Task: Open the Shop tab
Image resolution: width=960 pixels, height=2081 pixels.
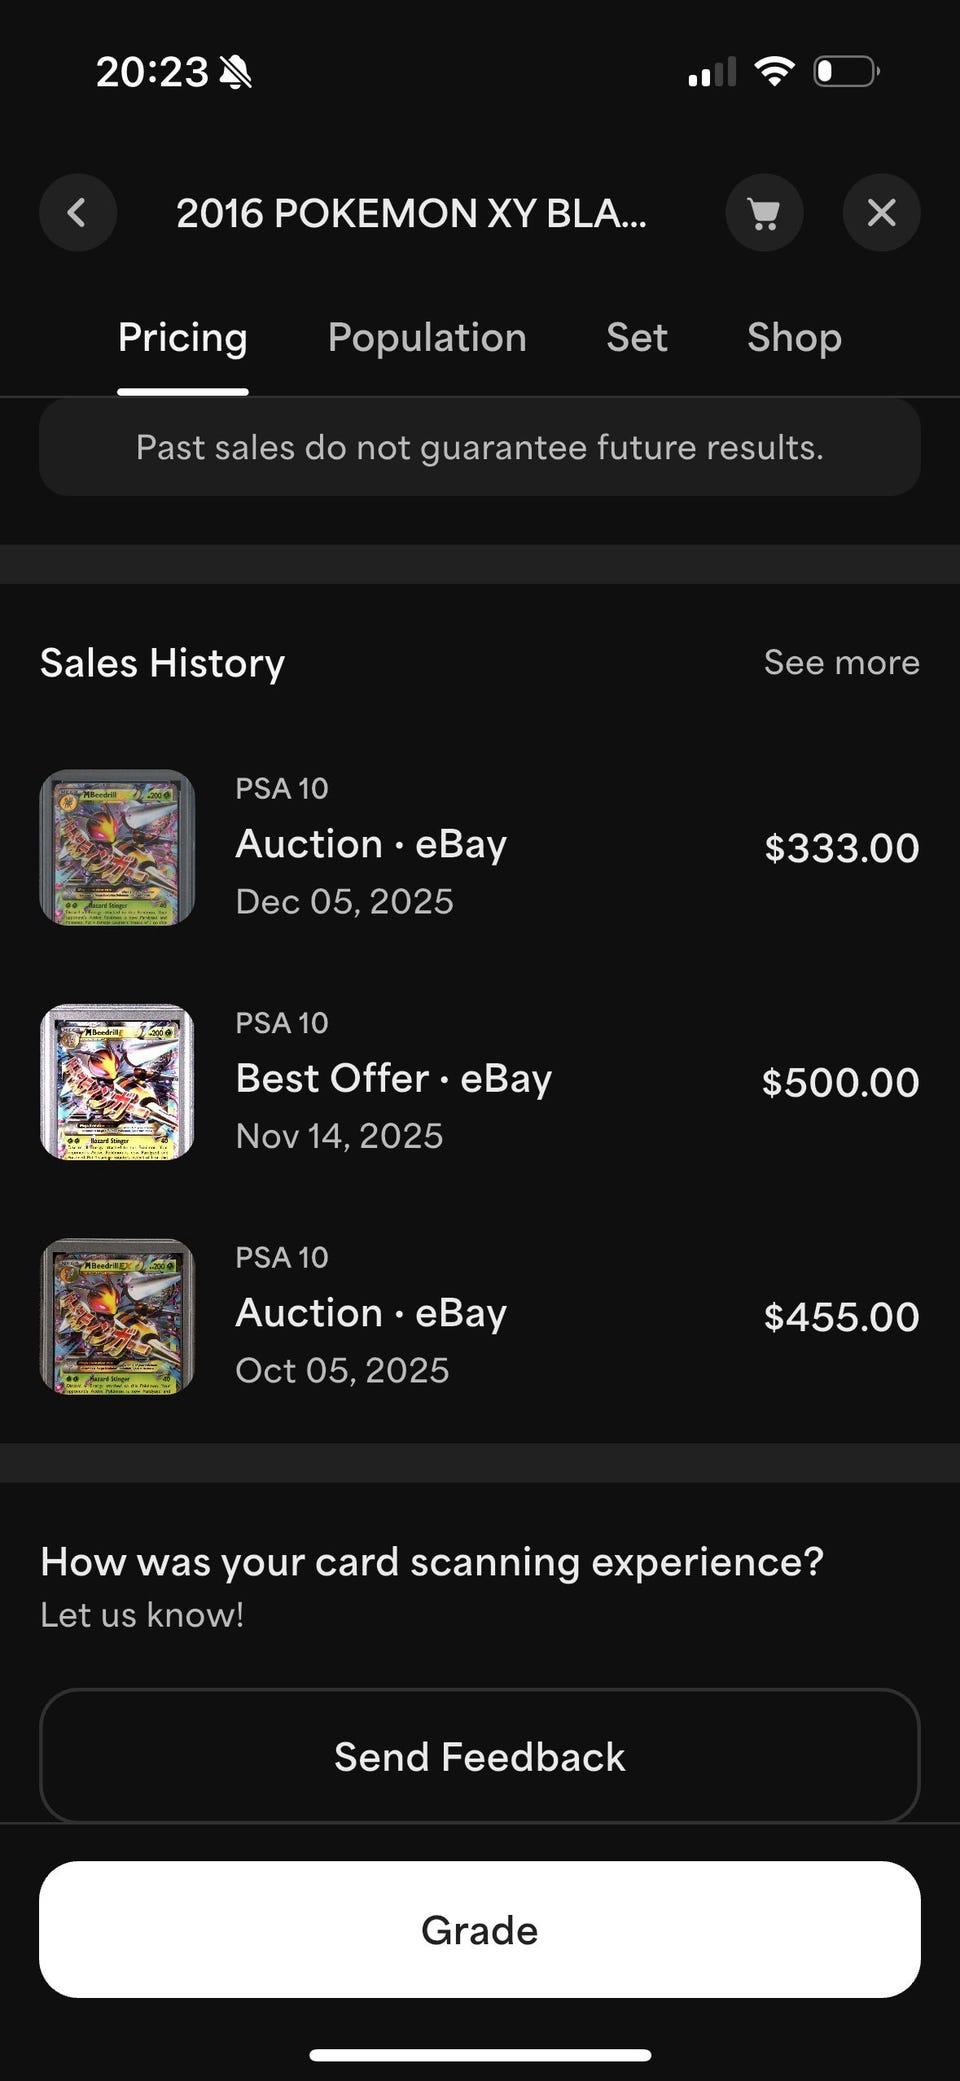Action: (x=794, y=338)
